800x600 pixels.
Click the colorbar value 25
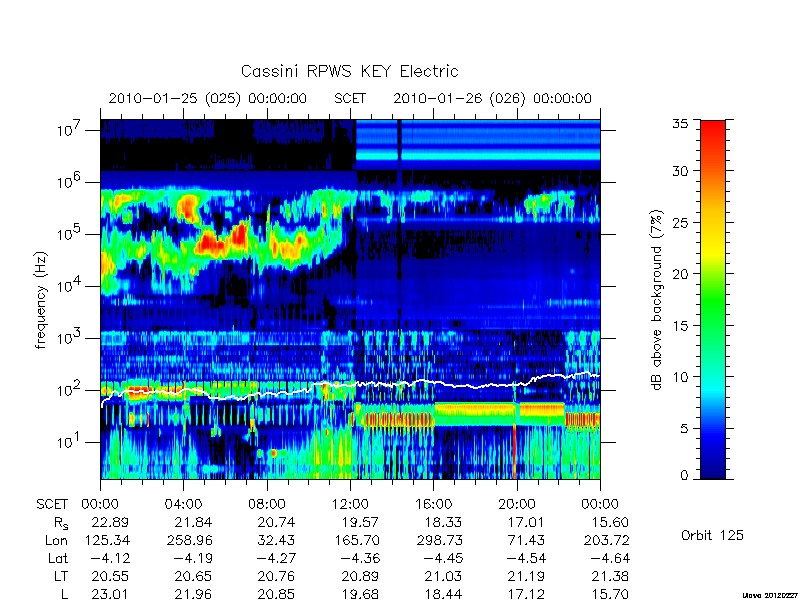680,222
